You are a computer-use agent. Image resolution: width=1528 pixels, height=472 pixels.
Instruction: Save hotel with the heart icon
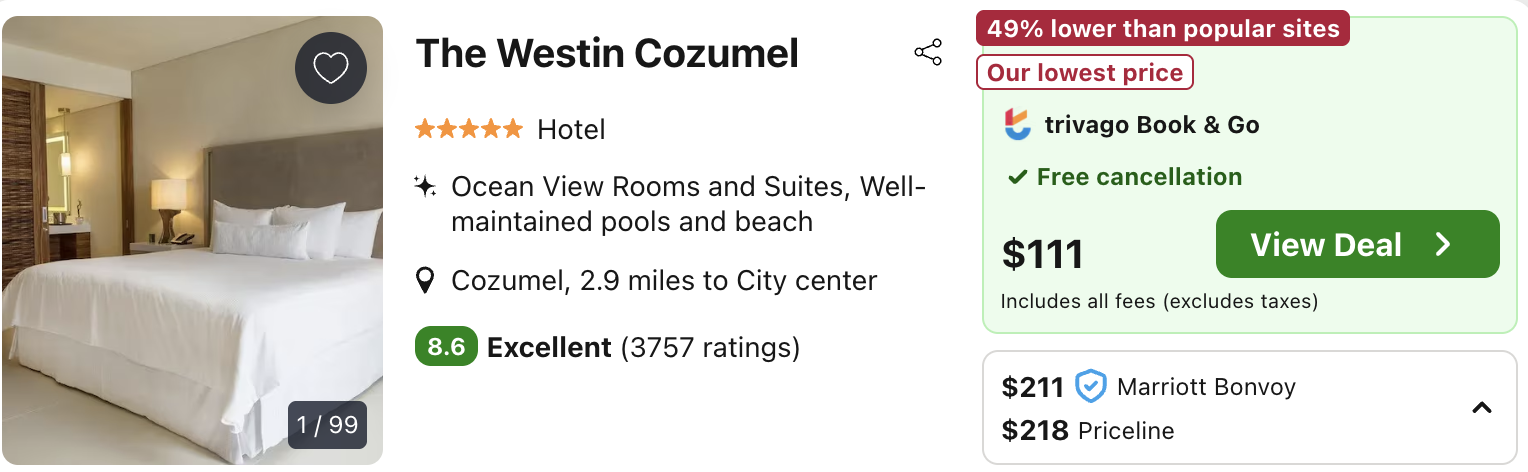(x=331, y=68)
